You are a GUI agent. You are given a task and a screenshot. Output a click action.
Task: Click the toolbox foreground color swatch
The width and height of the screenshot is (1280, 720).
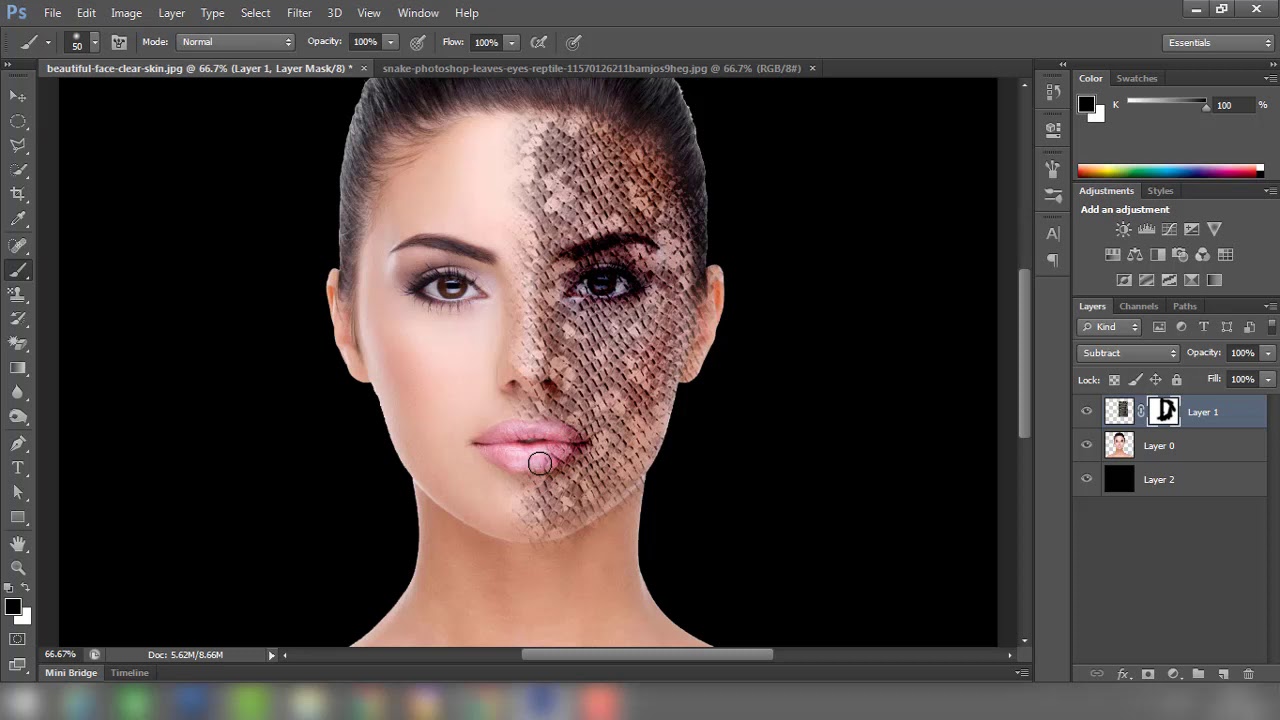tap(13, 607)
